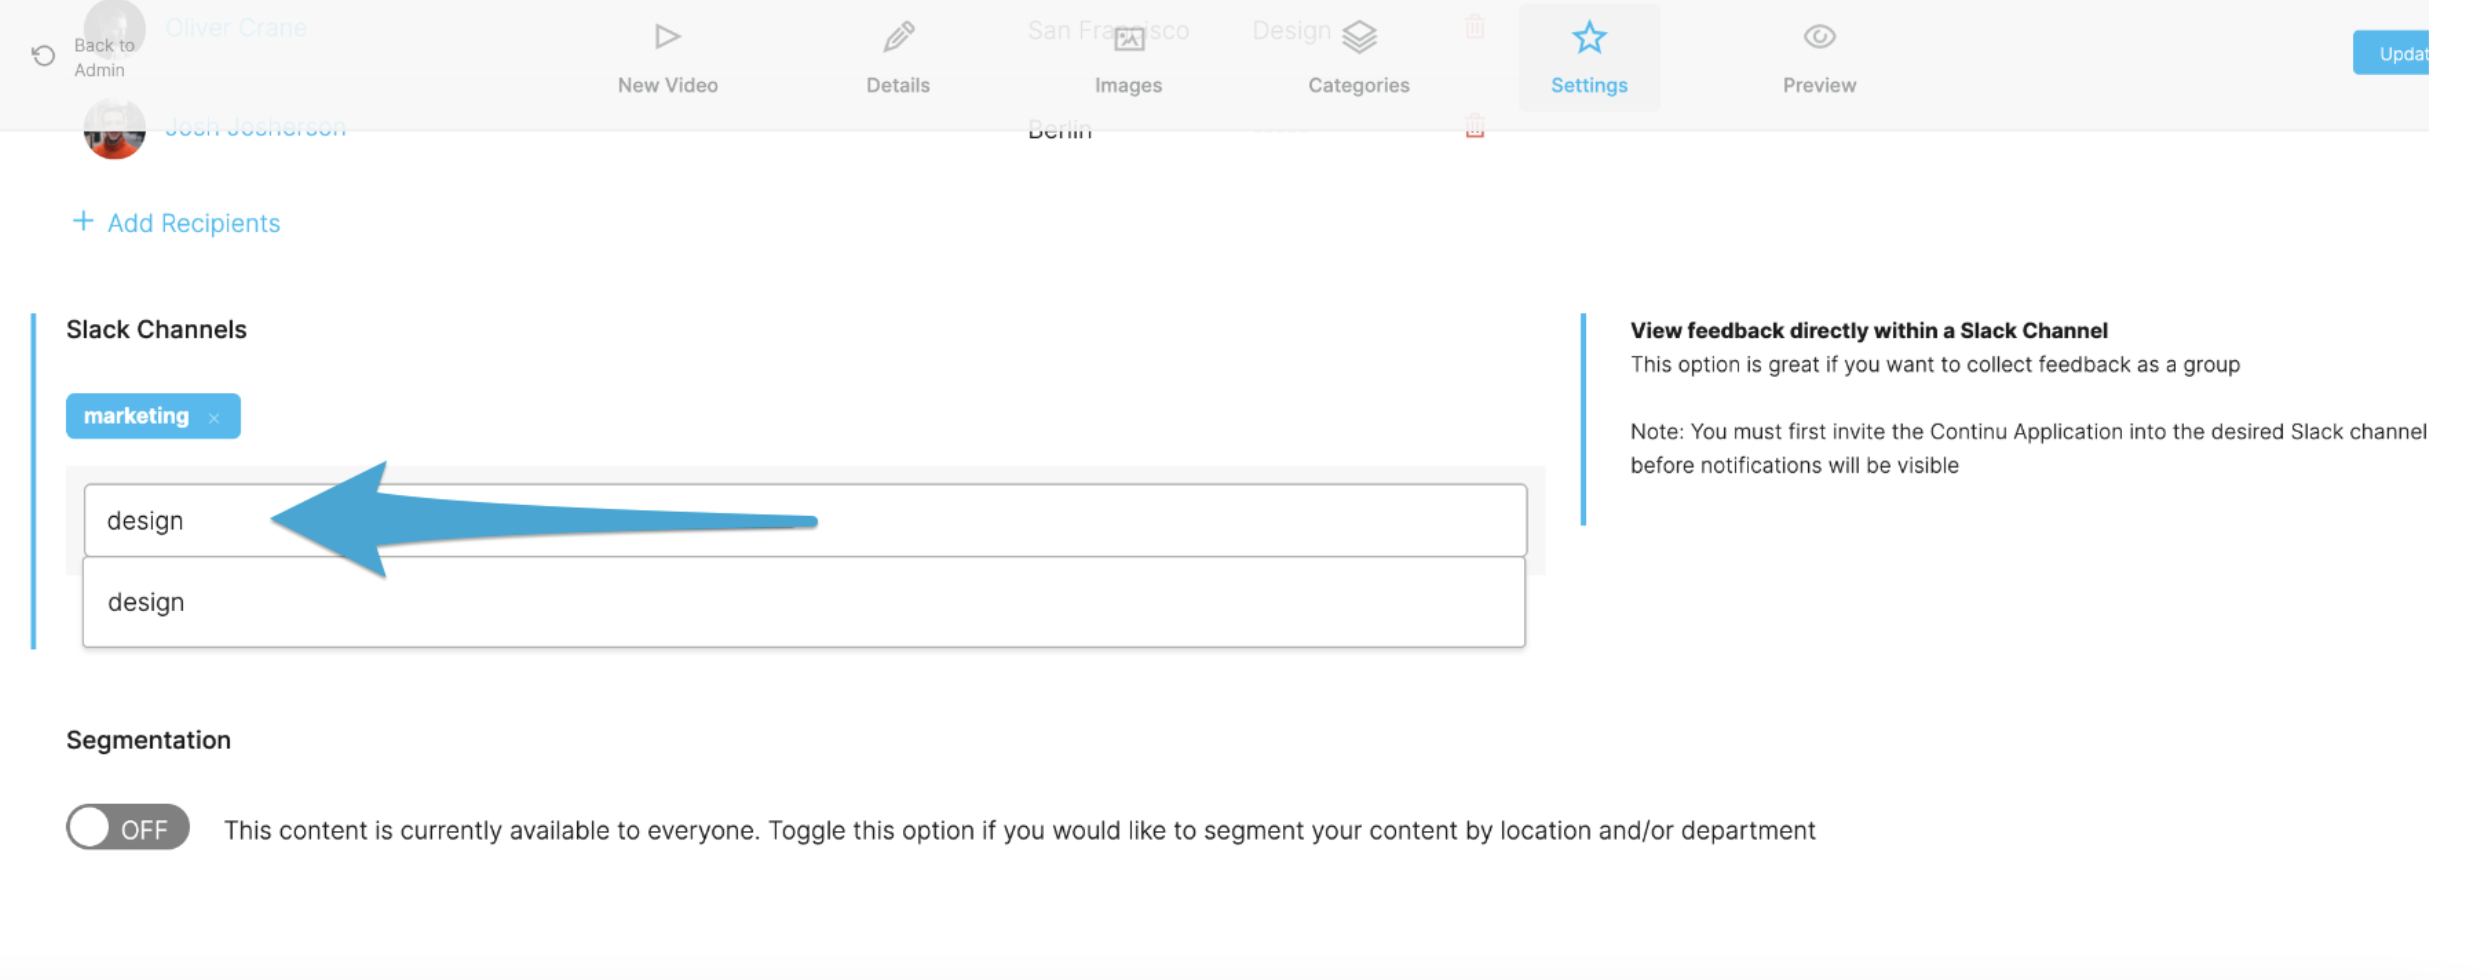2492x980 pixels.
Task: Focus the Slack channel search field
Action: point(805,520)
